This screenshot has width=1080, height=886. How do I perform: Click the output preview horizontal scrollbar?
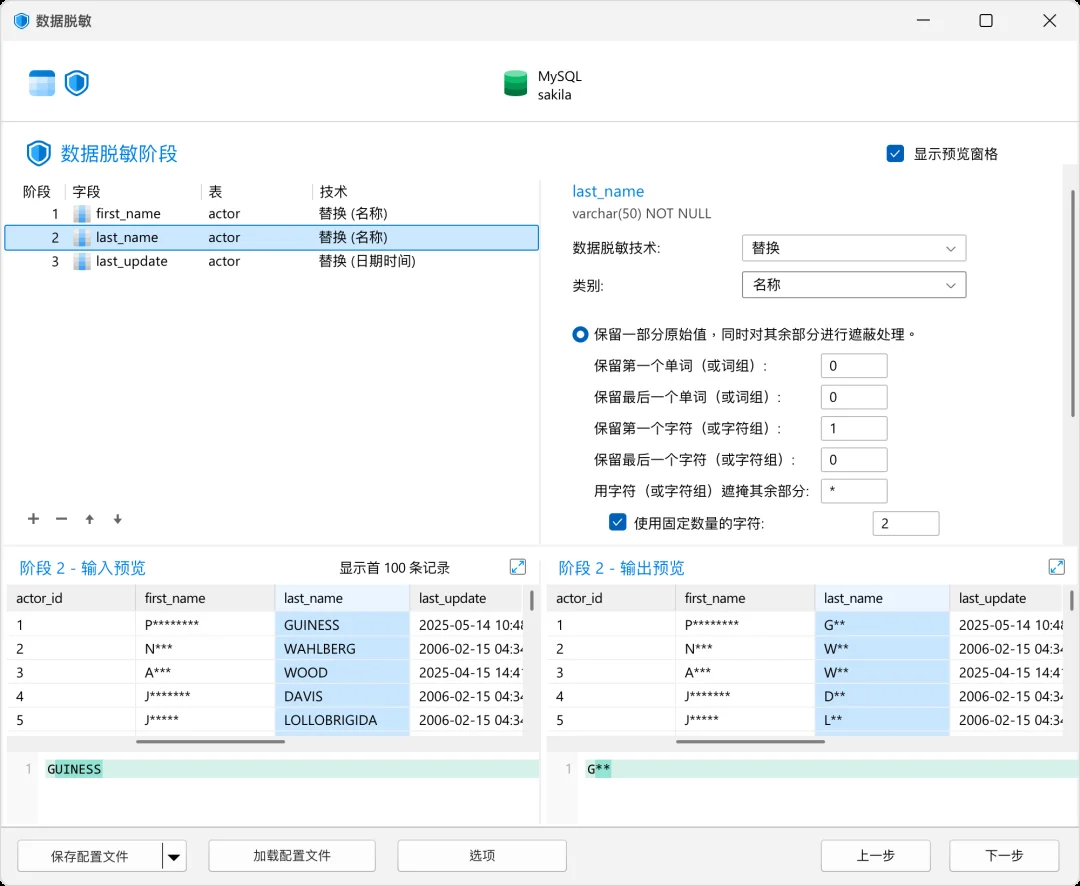tap(751, 742)
